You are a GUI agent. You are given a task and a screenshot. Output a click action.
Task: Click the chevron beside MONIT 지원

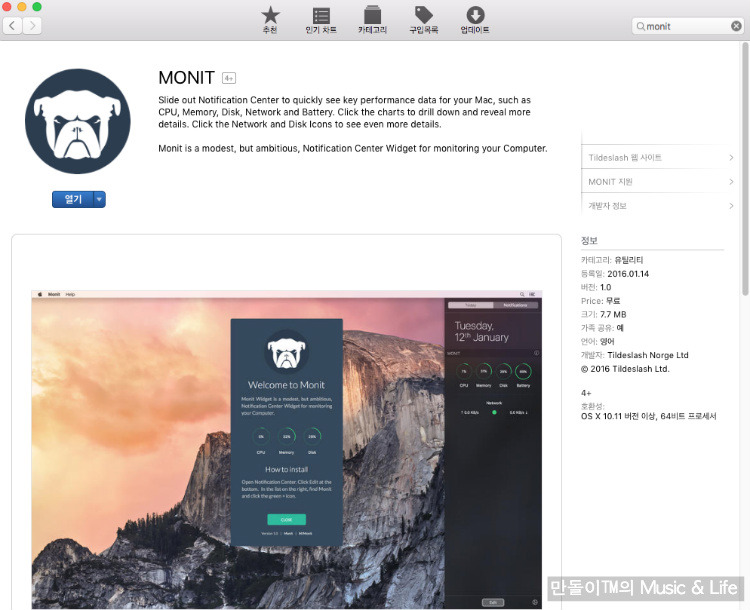click(x=731, y=182)
